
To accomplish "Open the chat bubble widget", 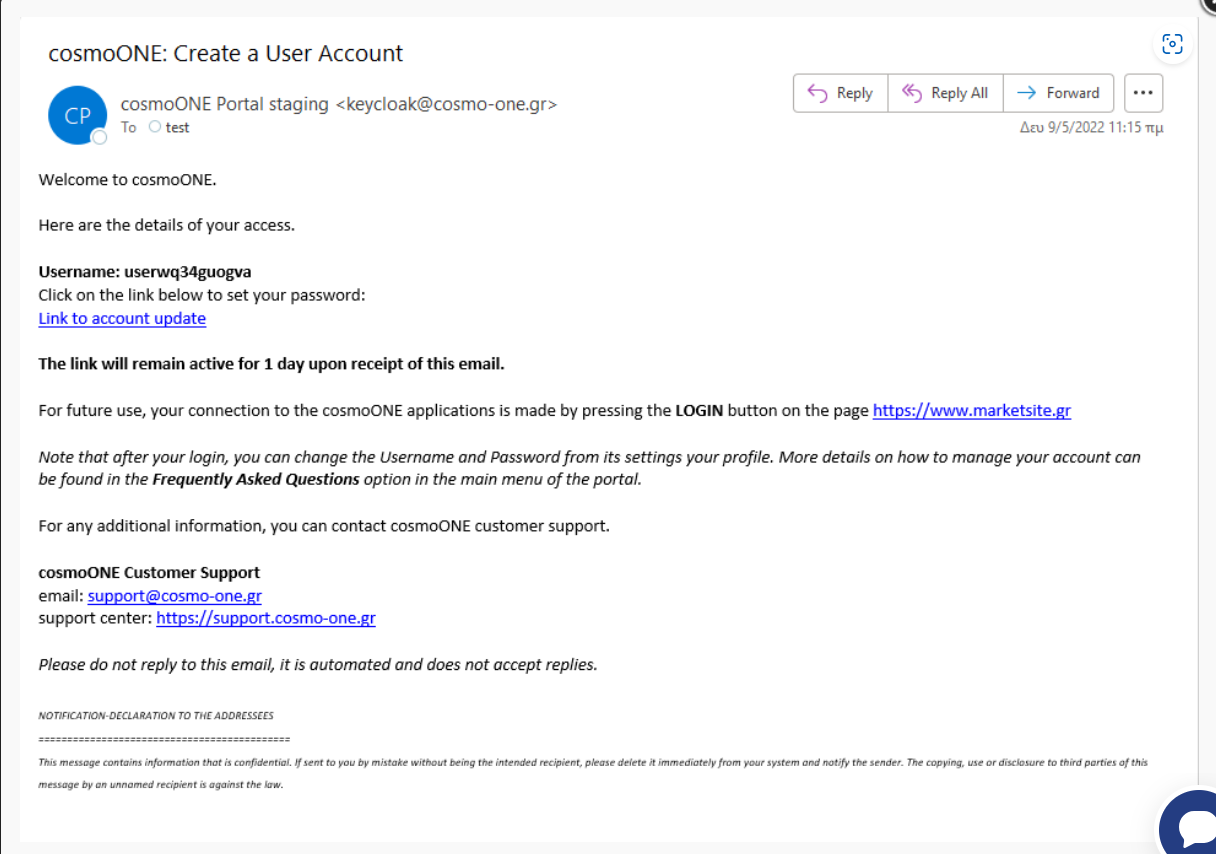I will [1194, 825].
